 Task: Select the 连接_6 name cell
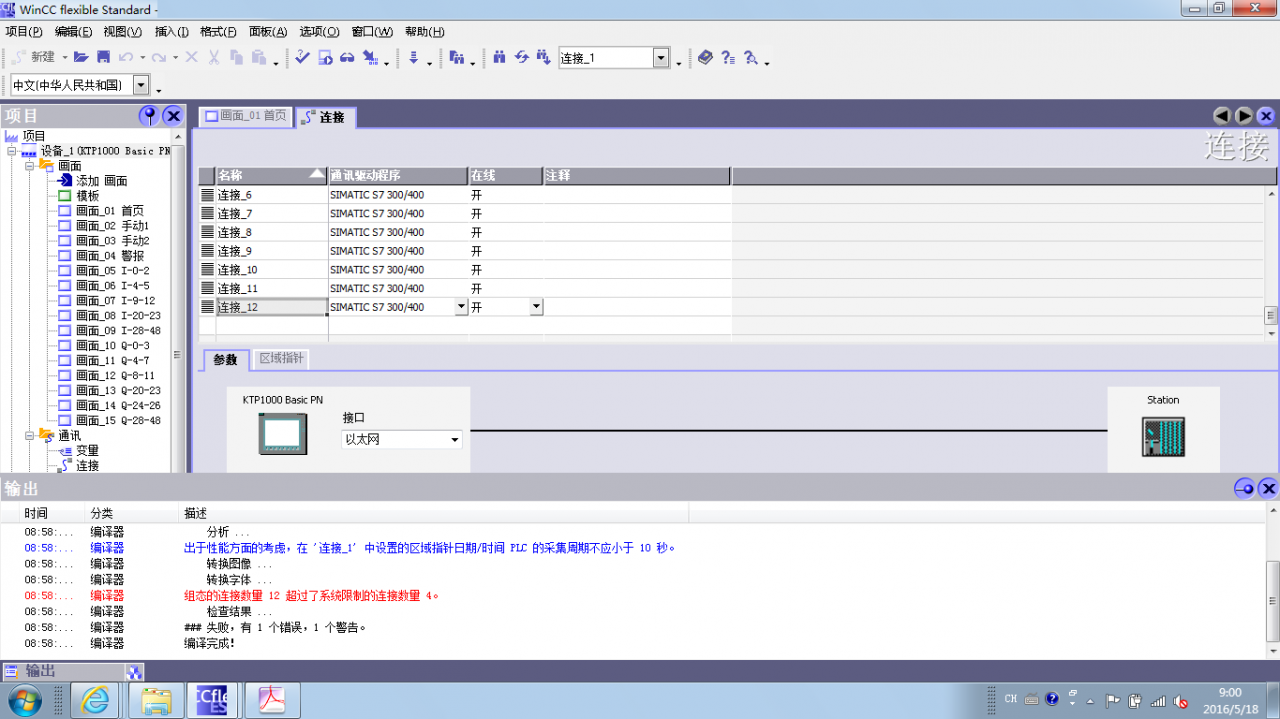(x=271, y=195)
